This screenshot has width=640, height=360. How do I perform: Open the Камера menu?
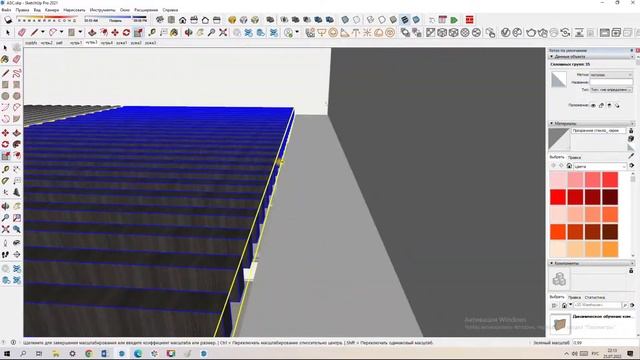point(52,10)
